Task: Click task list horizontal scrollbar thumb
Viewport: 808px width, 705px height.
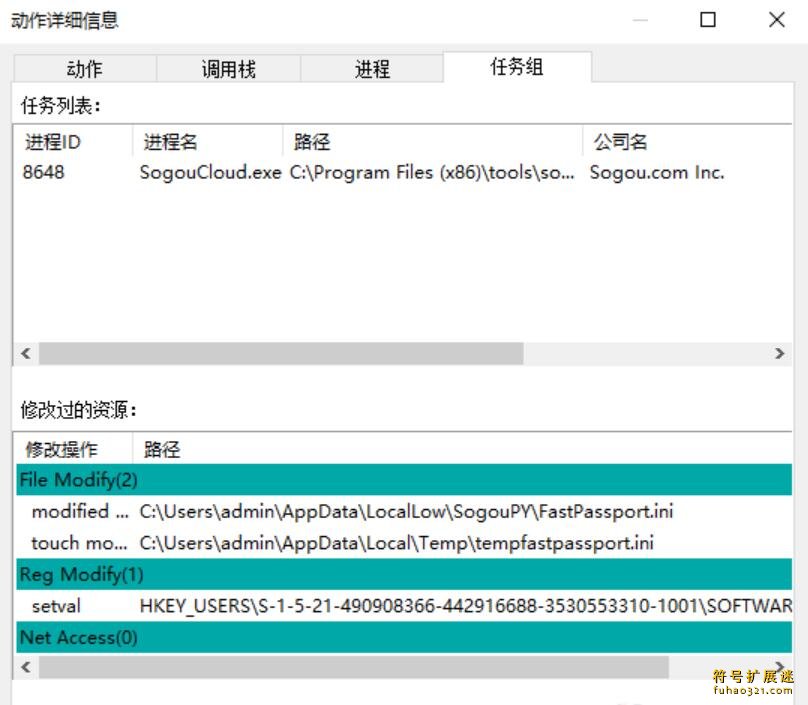Action: (281, 354)
